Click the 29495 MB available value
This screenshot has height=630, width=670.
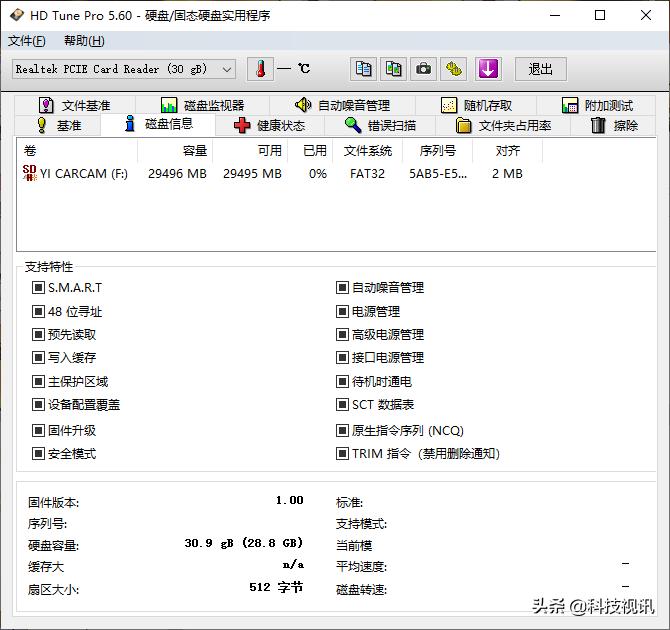click(x=252, y=174)
